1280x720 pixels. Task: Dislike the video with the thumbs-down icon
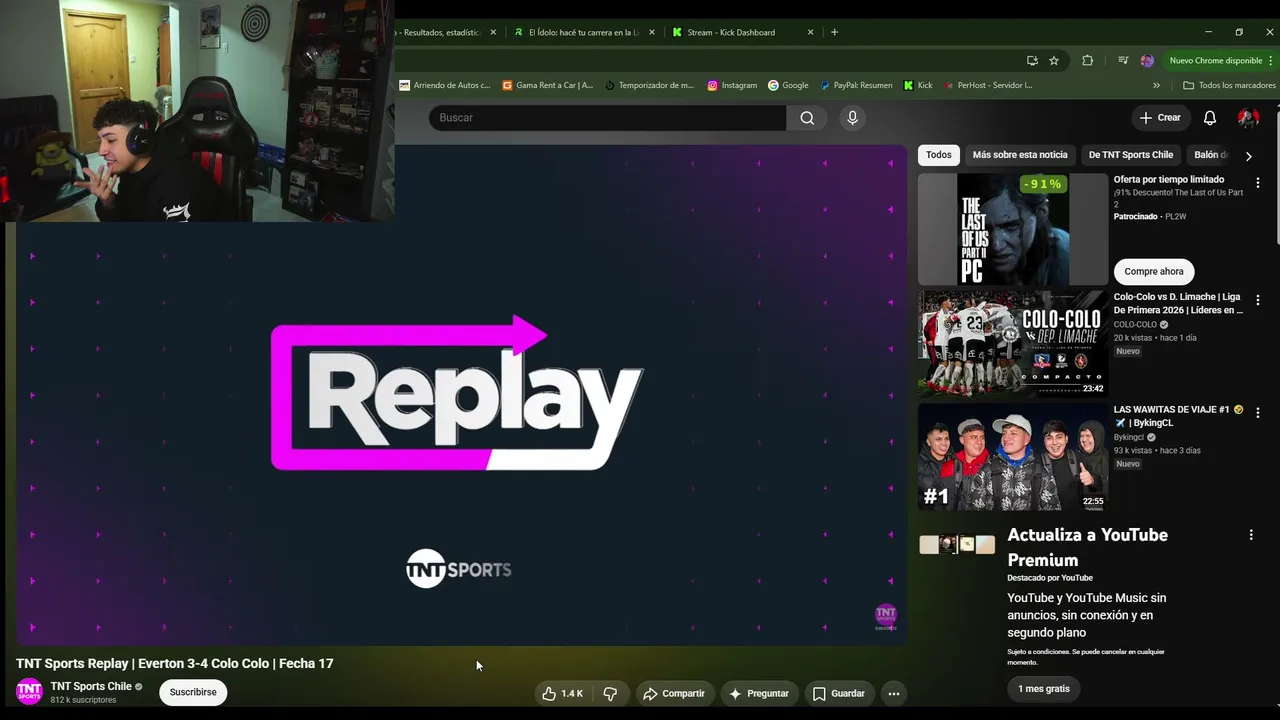tap(610, 693)
